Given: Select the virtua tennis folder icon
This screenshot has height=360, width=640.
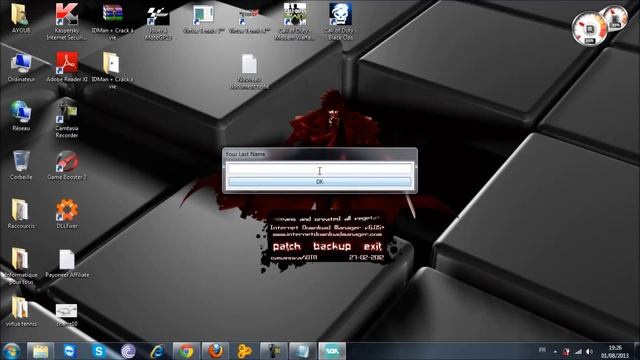Looking at the screenshot, I should [x=21, y=312].
